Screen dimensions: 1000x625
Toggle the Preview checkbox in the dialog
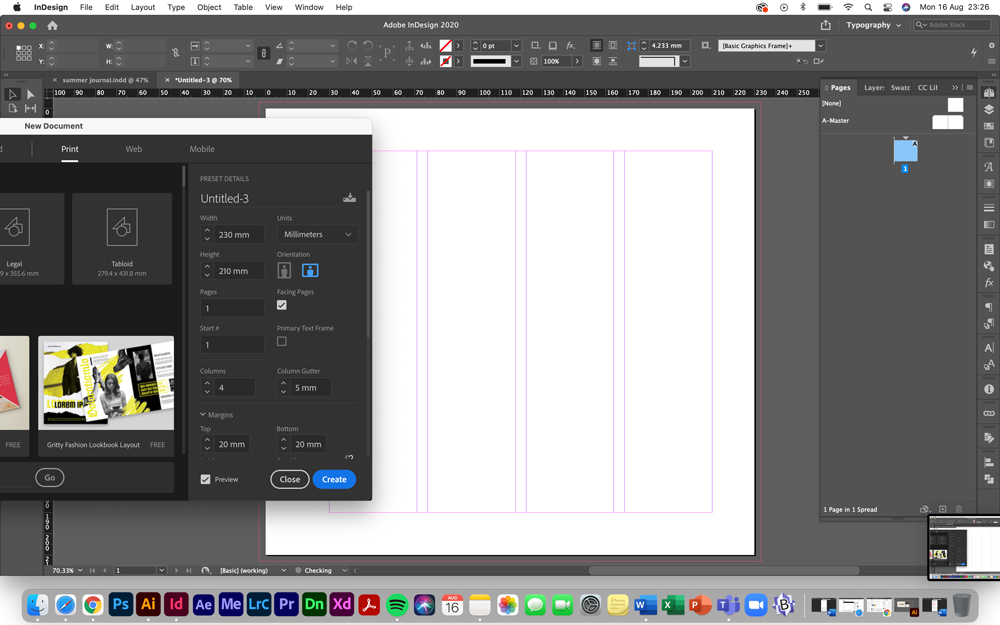[x=206, y=479]
